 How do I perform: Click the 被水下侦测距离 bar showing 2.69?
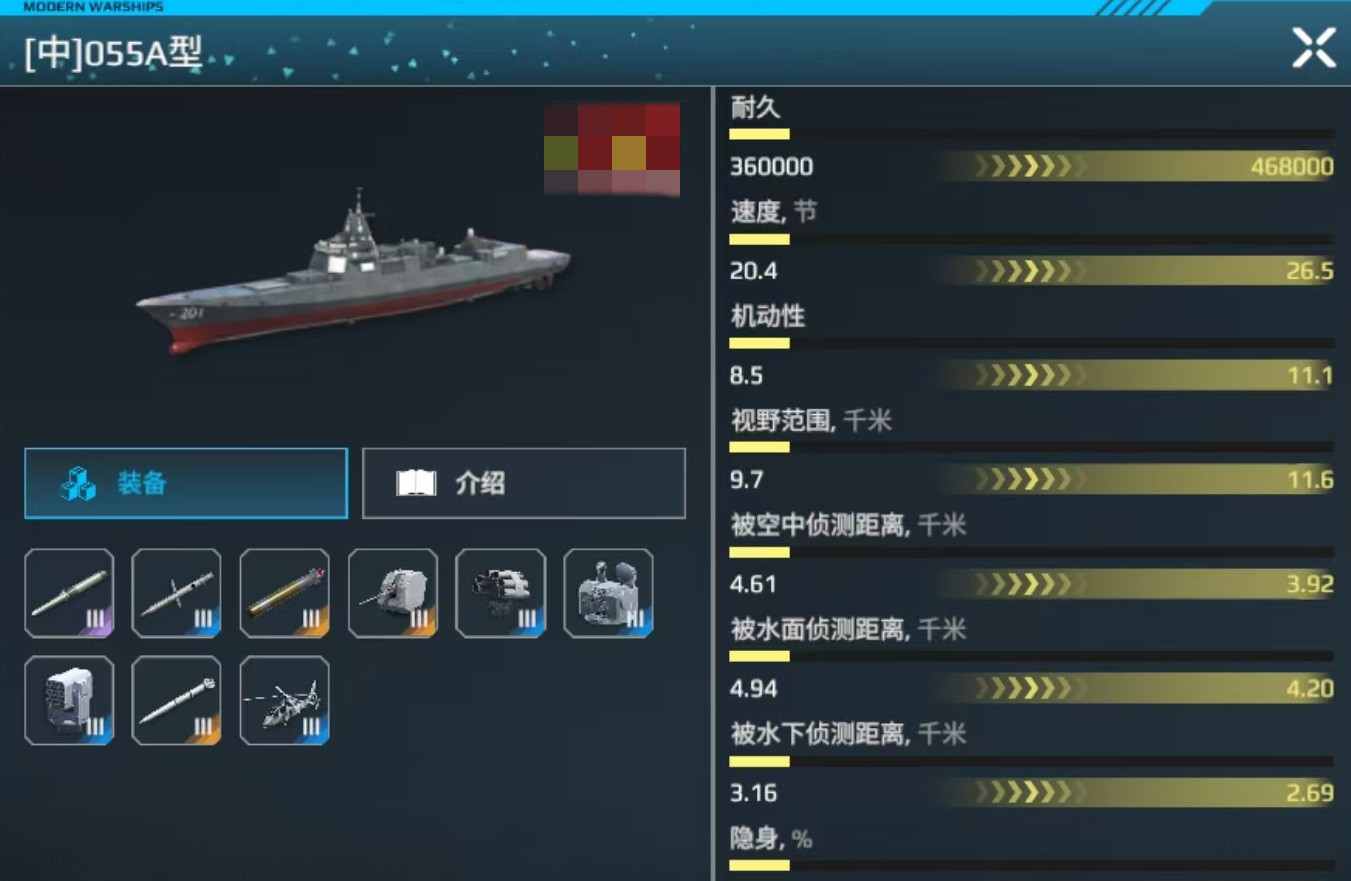pos(1136,793)
